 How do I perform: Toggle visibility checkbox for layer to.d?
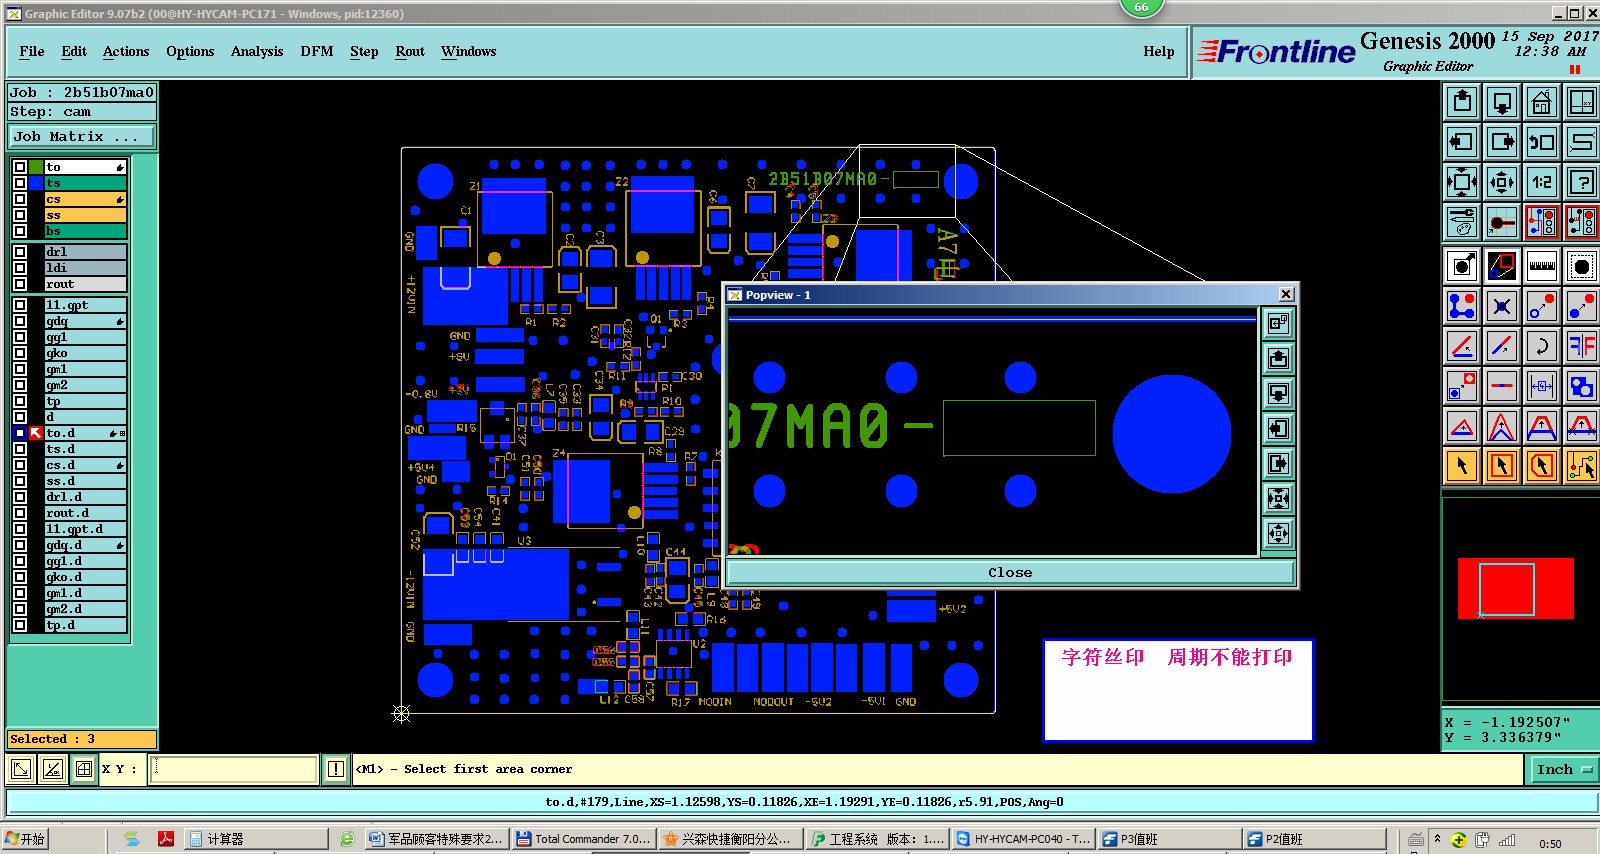pyautogui.click(x=20, y=433)
